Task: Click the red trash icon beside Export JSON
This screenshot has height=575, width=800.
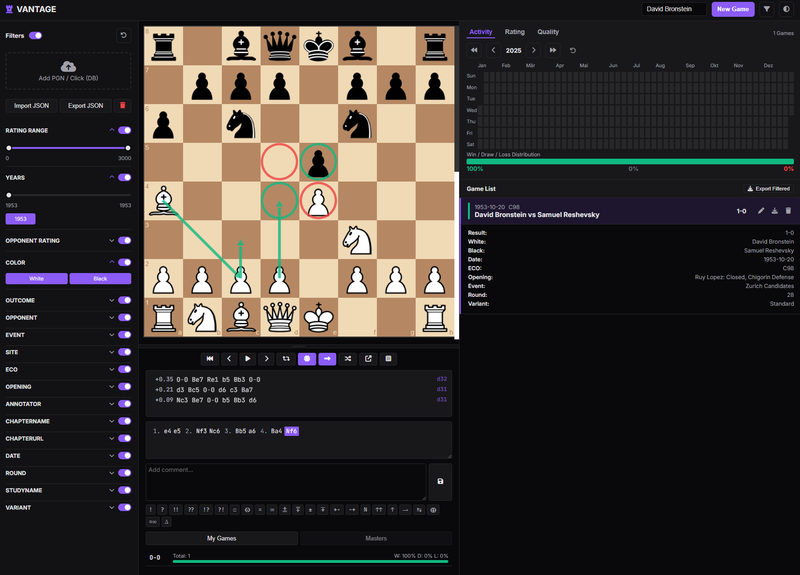Action: click(123, 105)
